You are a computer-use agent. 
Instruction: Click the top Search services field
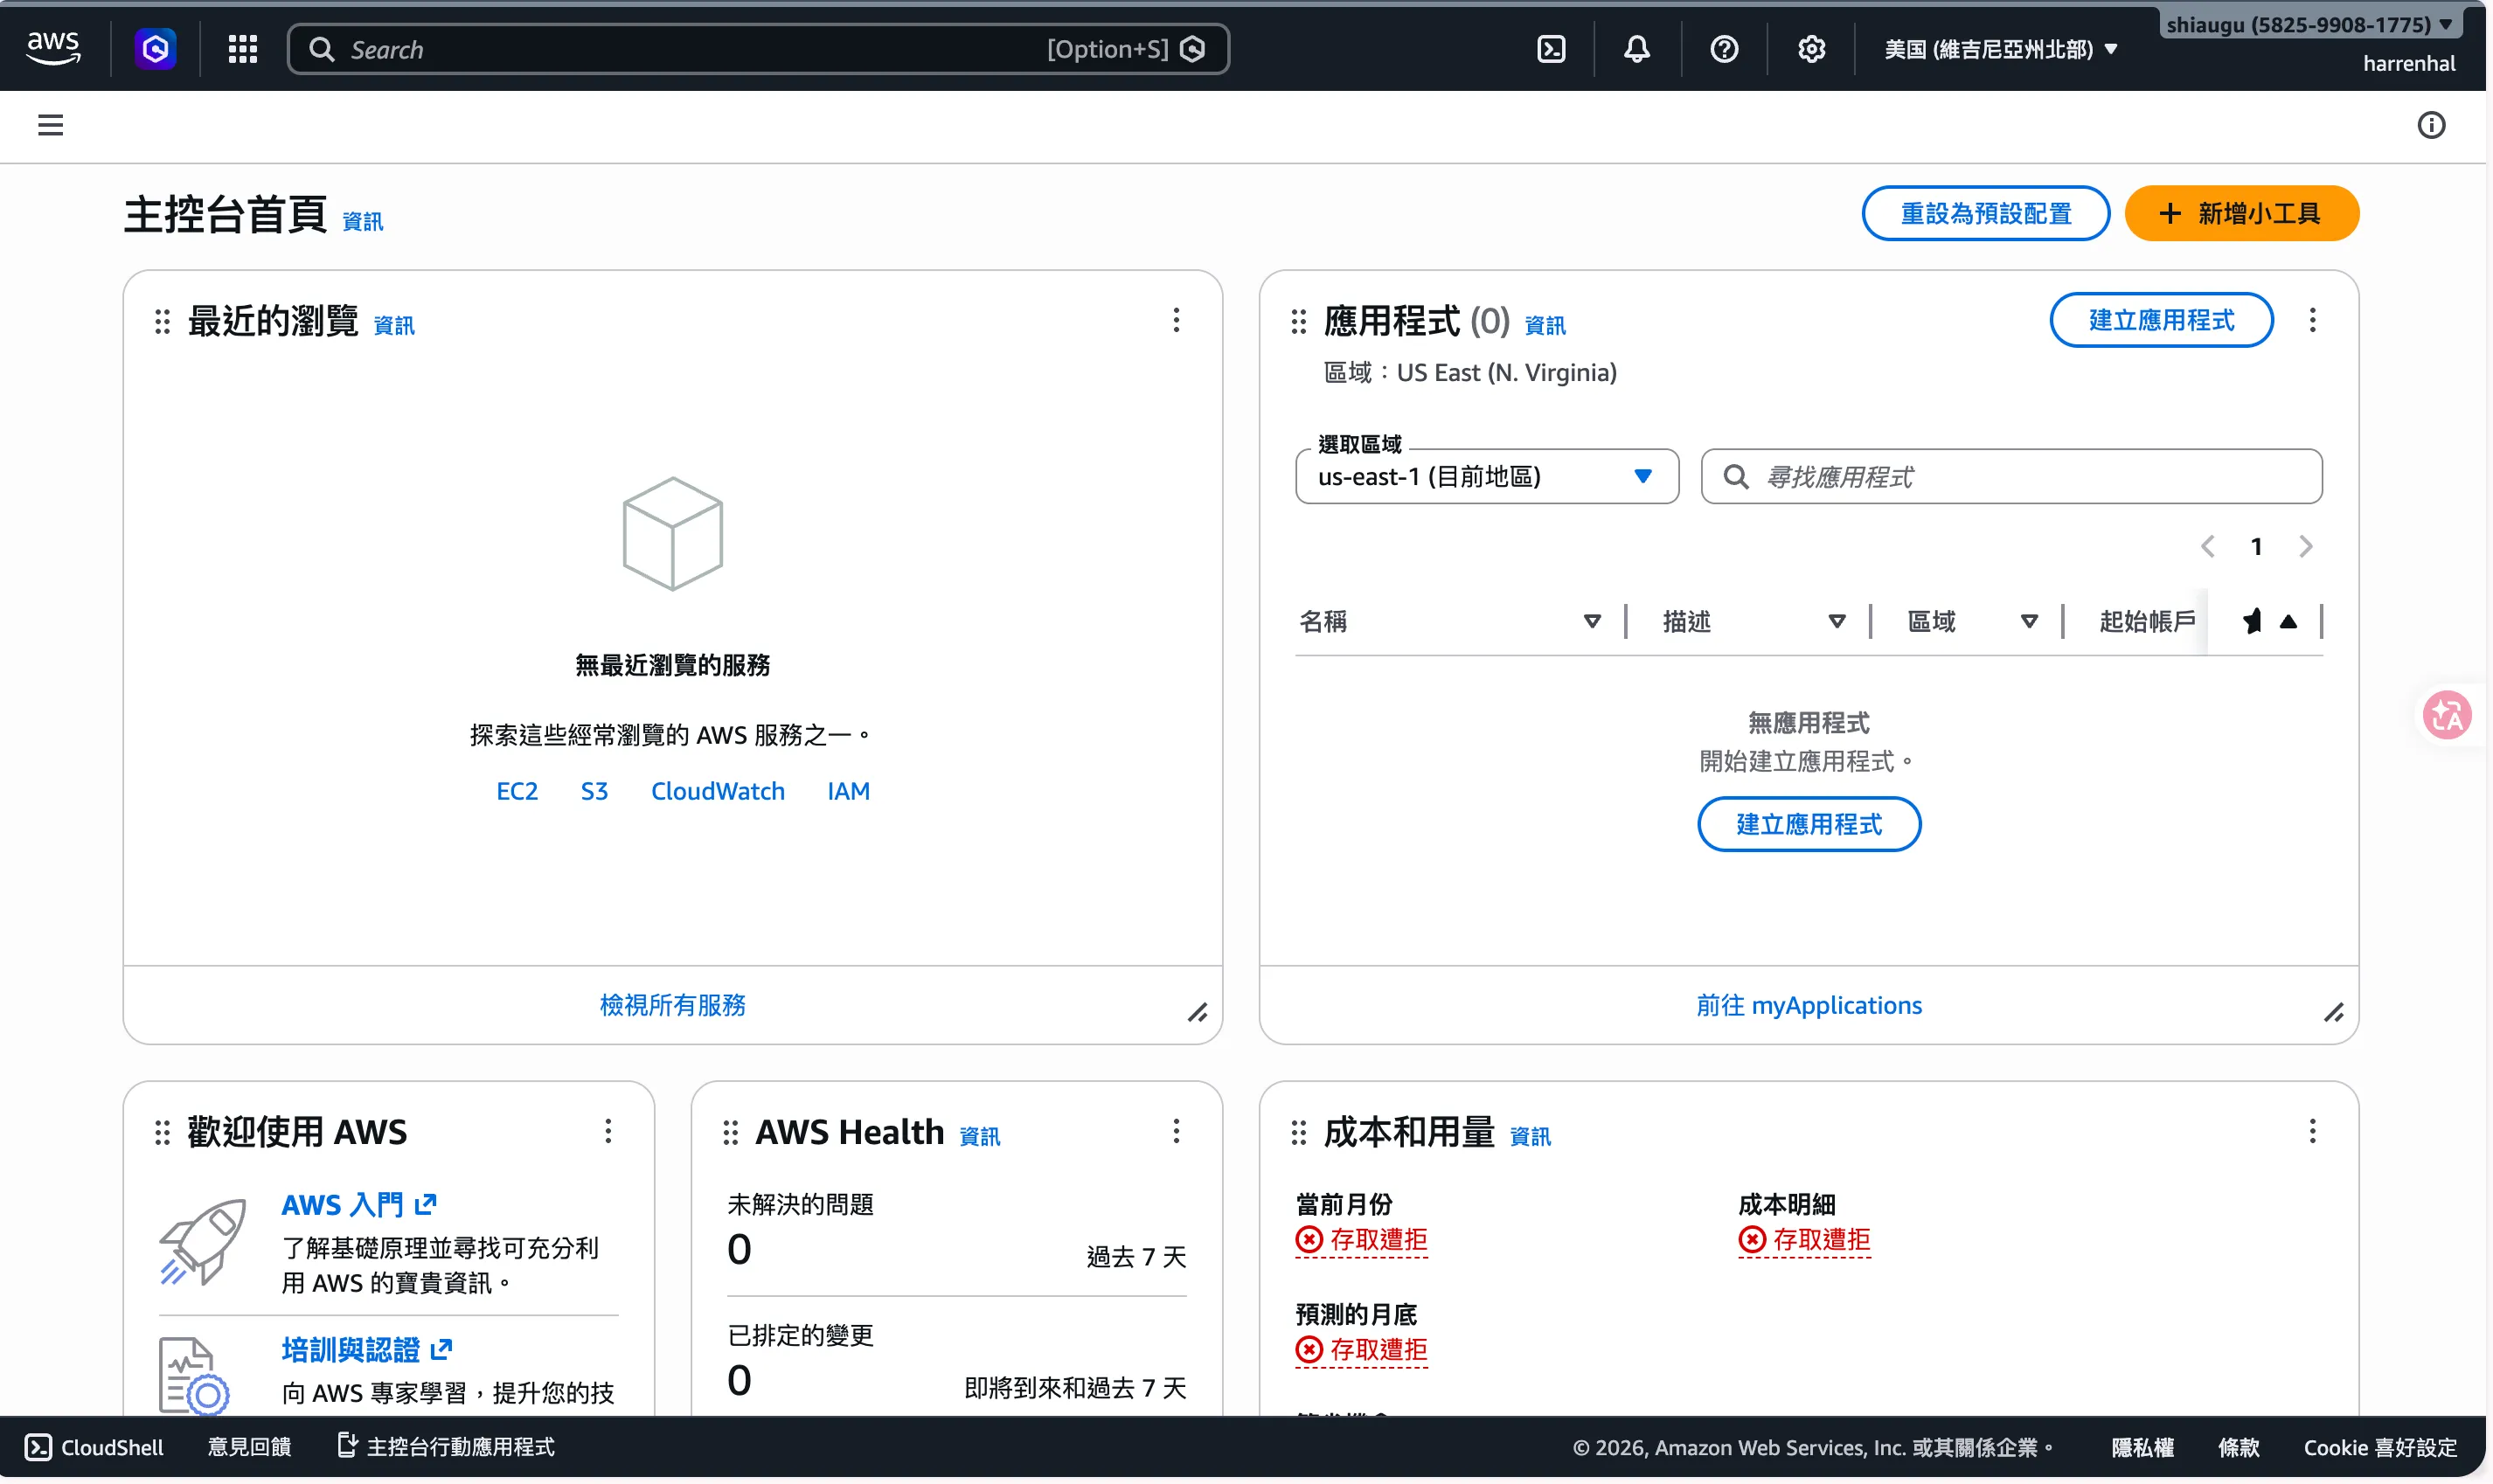pos(757,49)
